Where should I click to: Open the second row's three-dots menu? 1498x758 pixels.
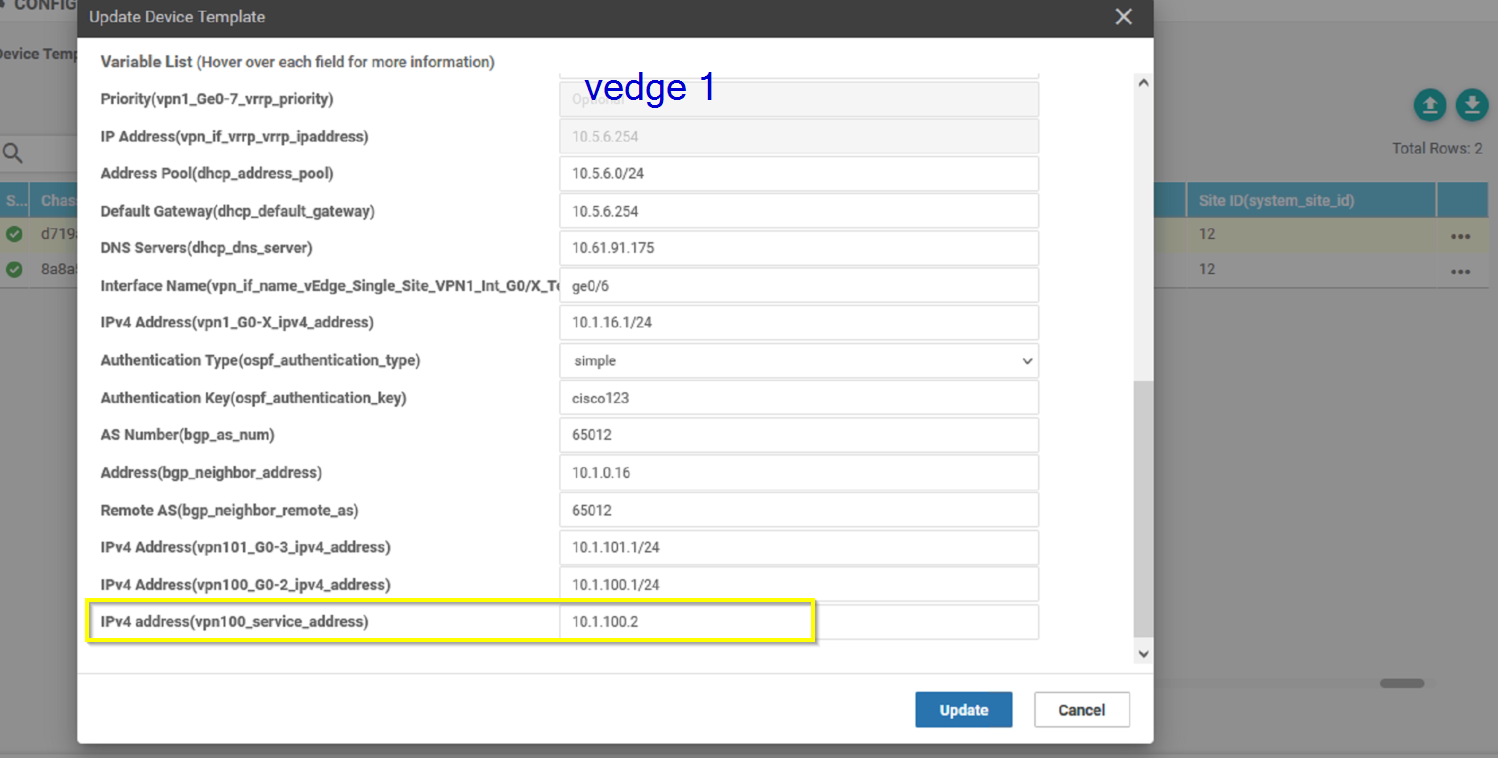tap(1460, 272)
